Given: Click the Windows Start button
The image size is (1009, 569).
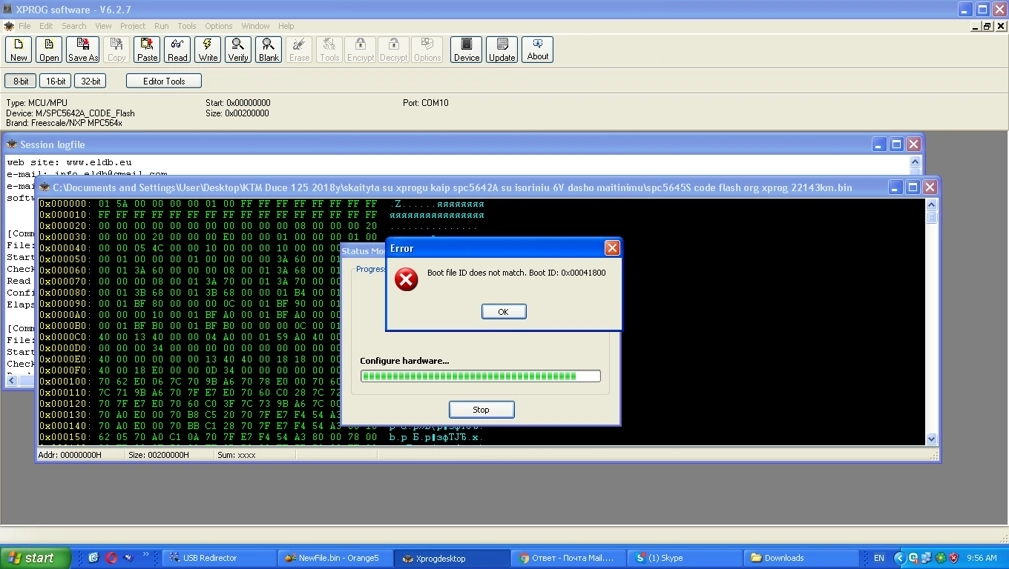Looking at the screenshot, I should pos(35,558).
